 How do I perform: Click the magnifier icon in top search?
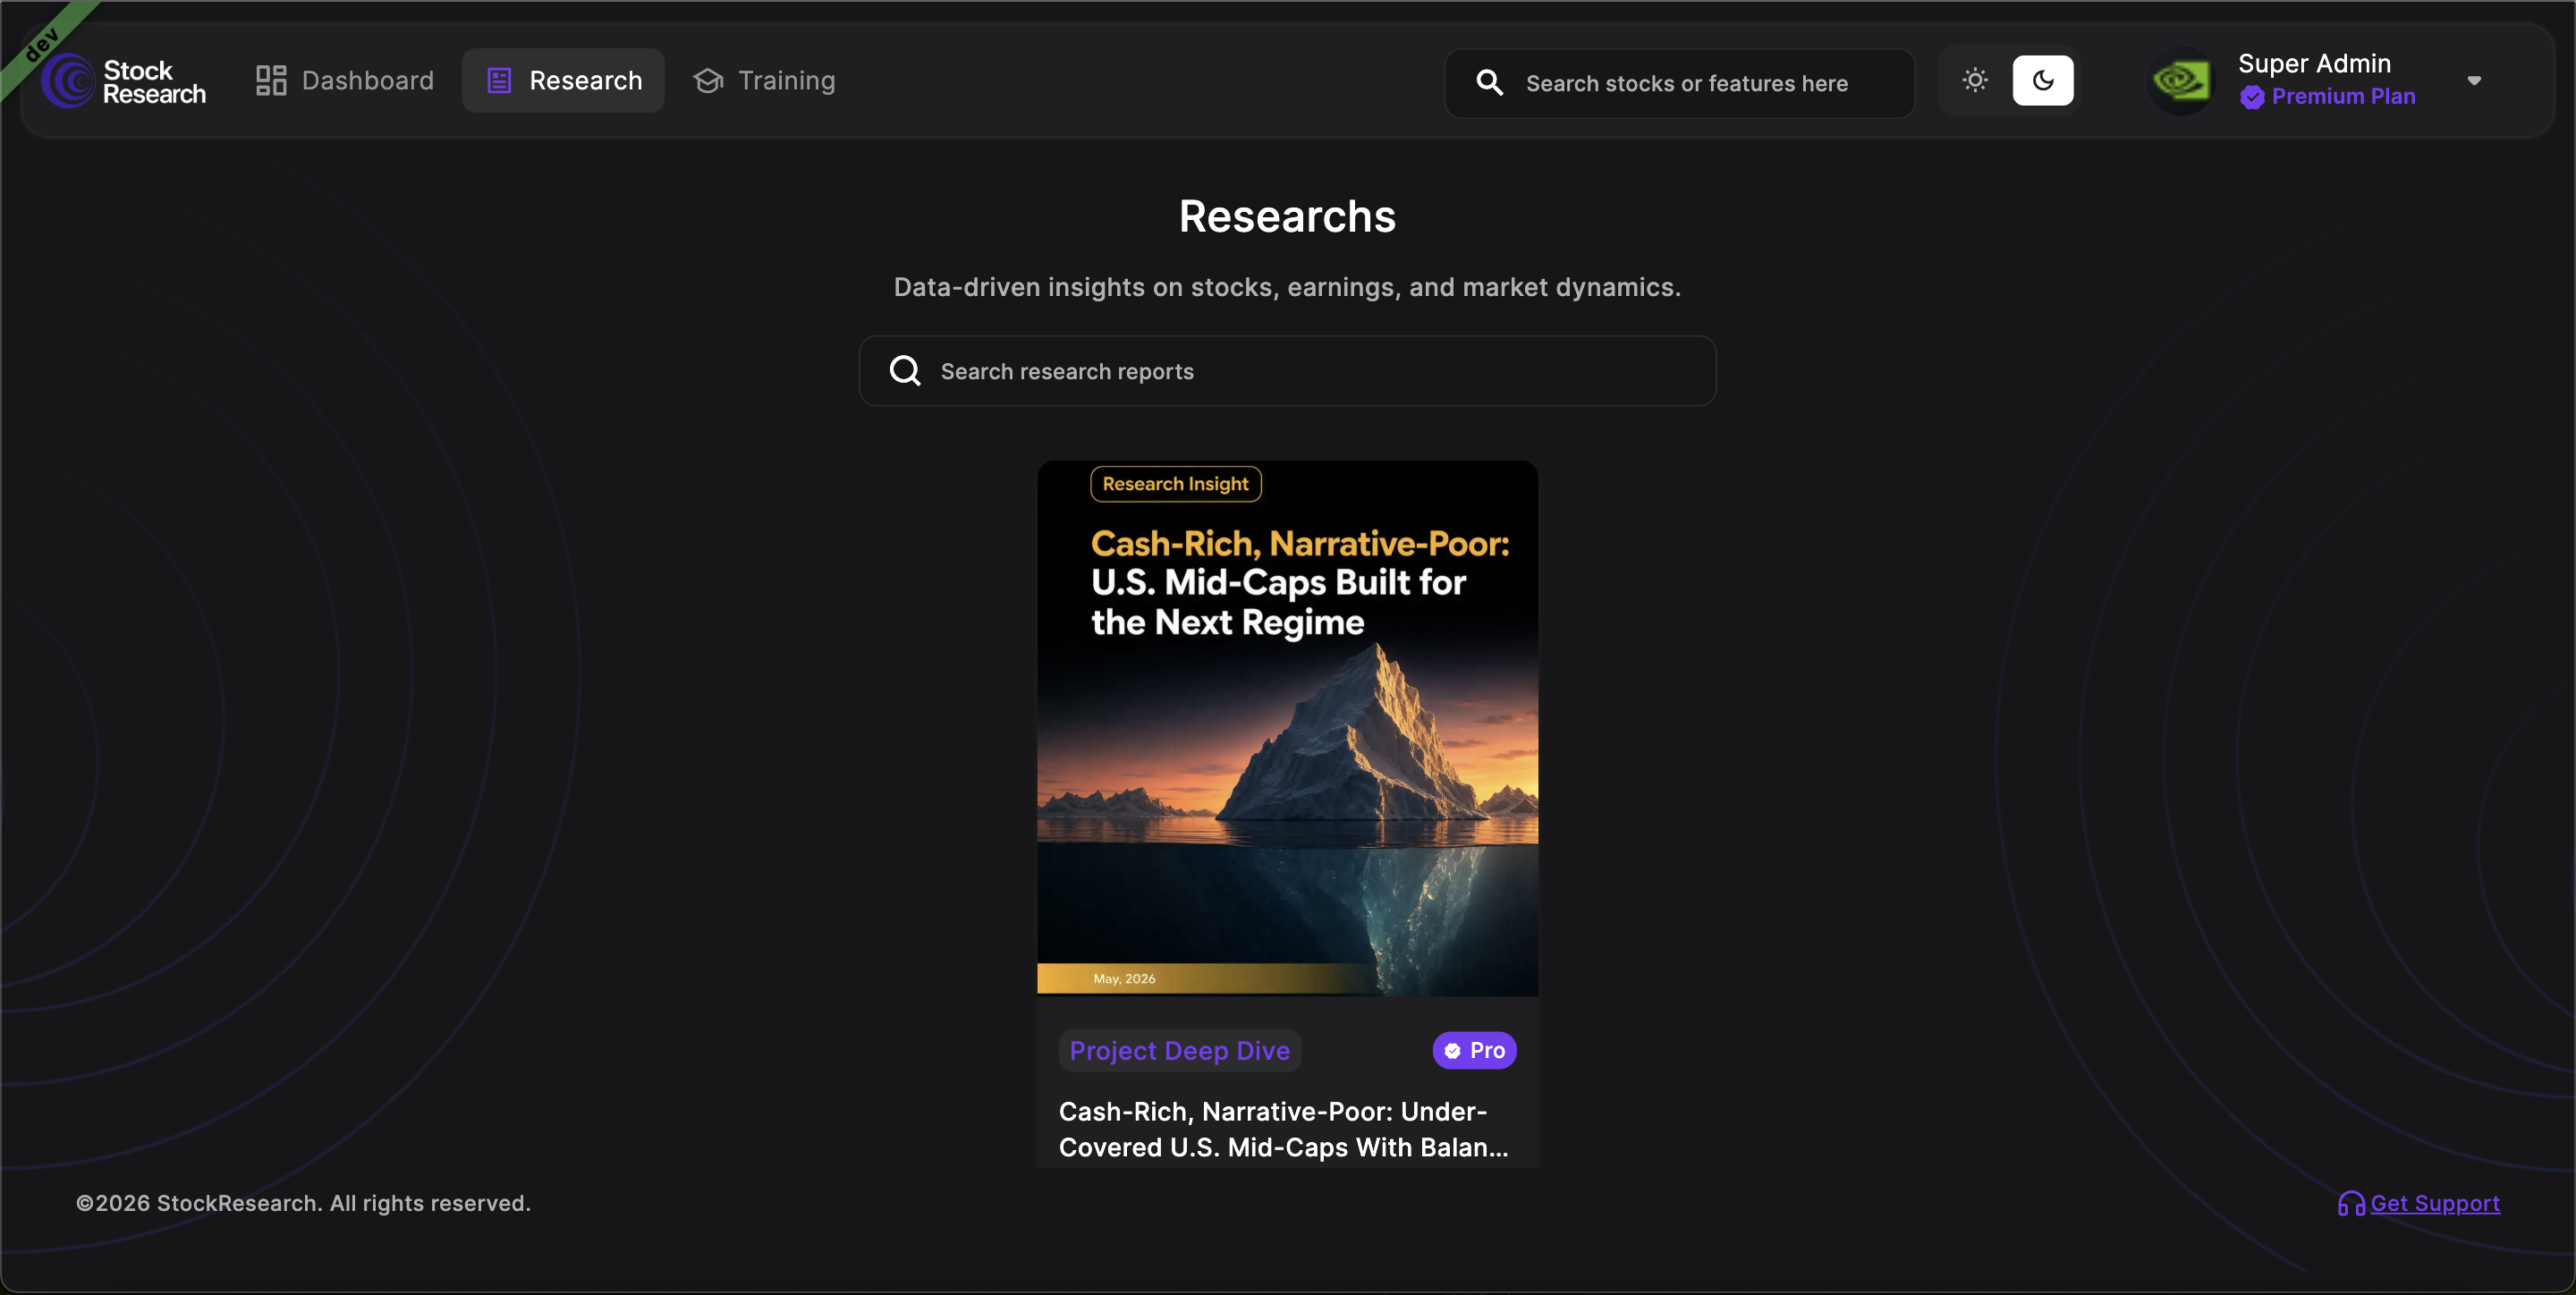point(1490,83)
